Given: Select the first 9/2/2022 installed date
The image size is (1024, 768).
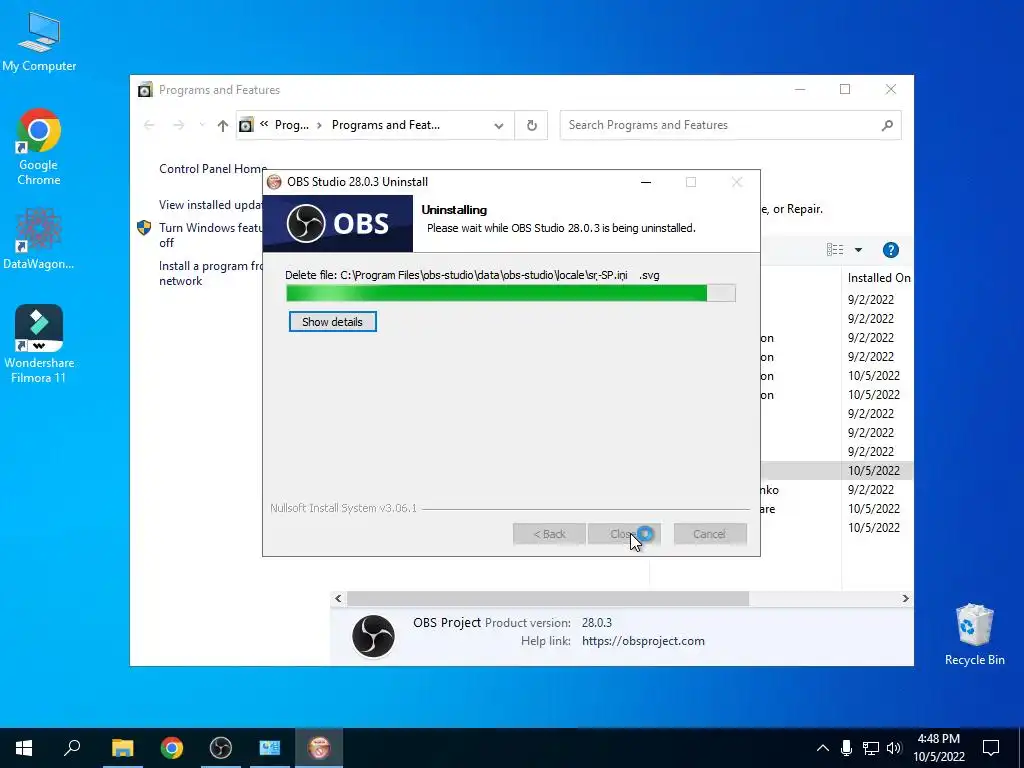Looking at the screenshot, I should tap(871, 299).
